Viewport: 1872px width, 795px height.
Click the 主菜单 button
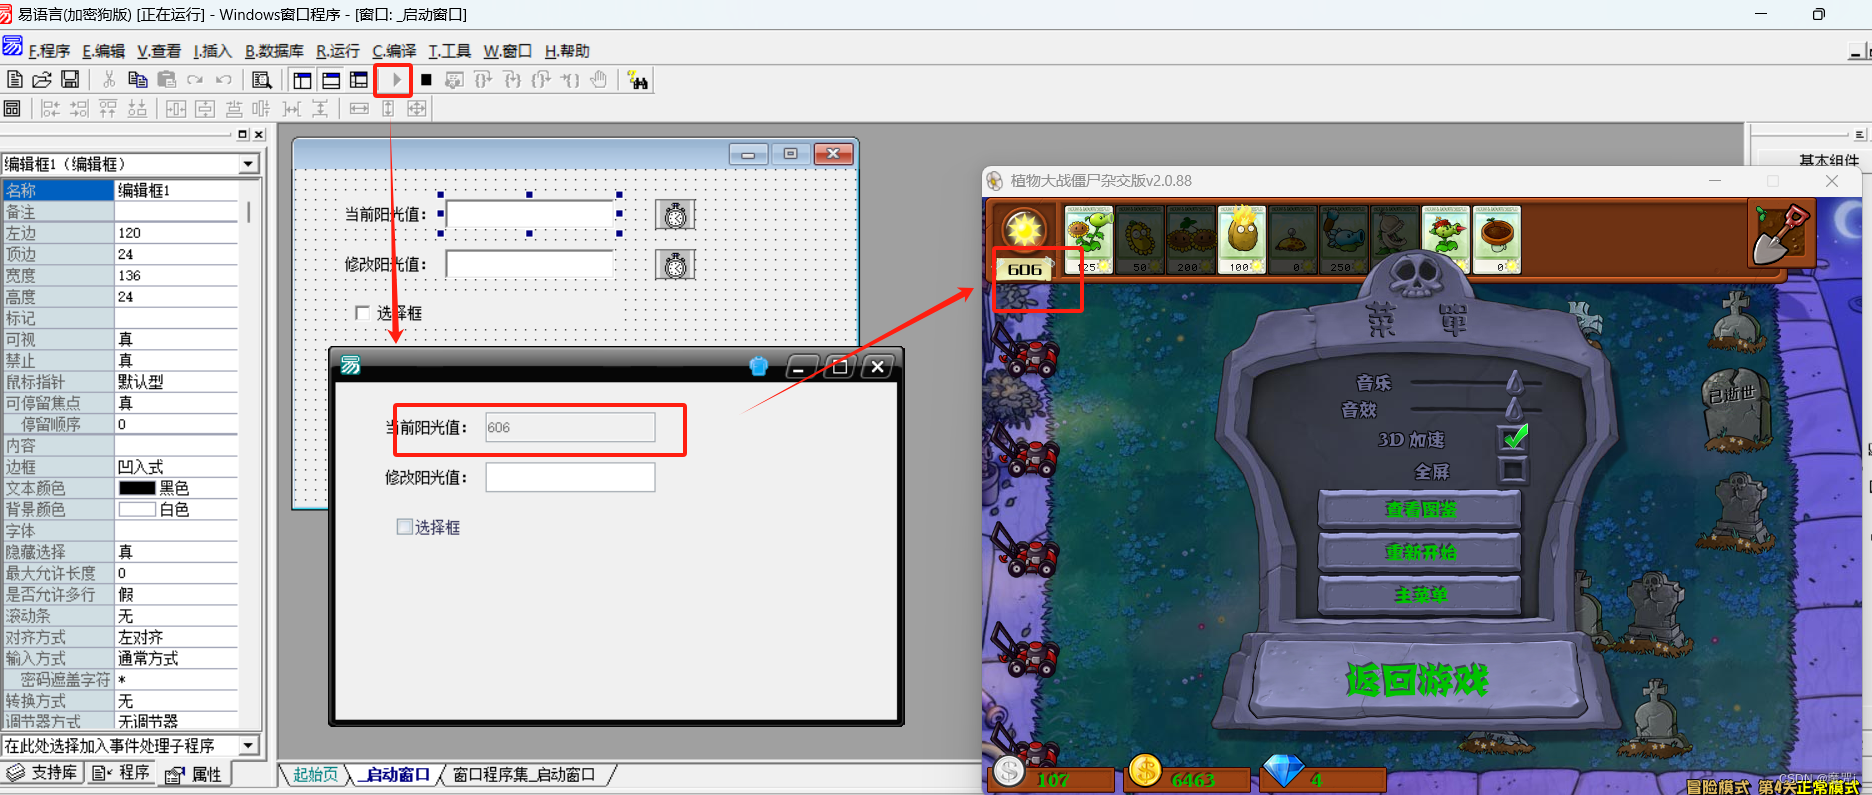[x=1420, y=595]
